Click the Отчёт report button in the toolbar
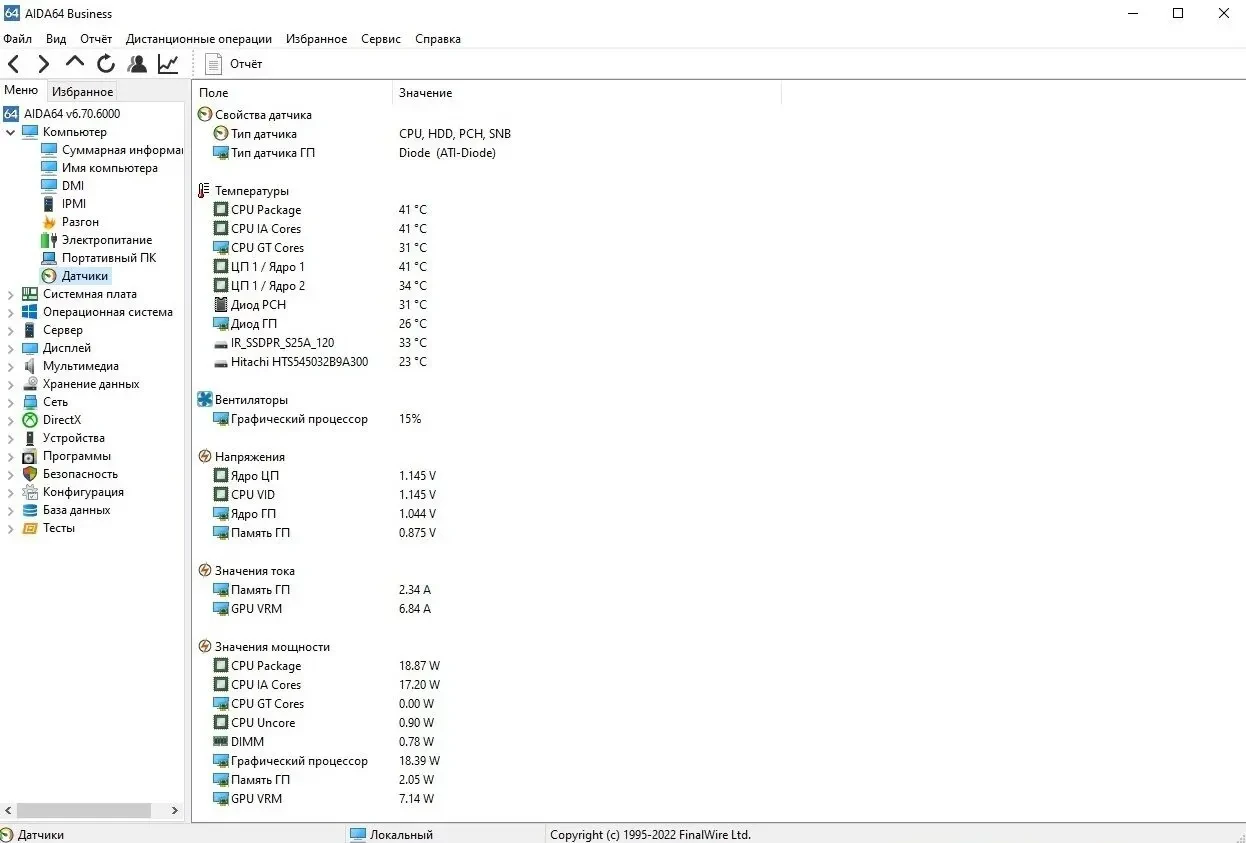The width and height of the screenshot is (1246, 843). coord(234,64)
